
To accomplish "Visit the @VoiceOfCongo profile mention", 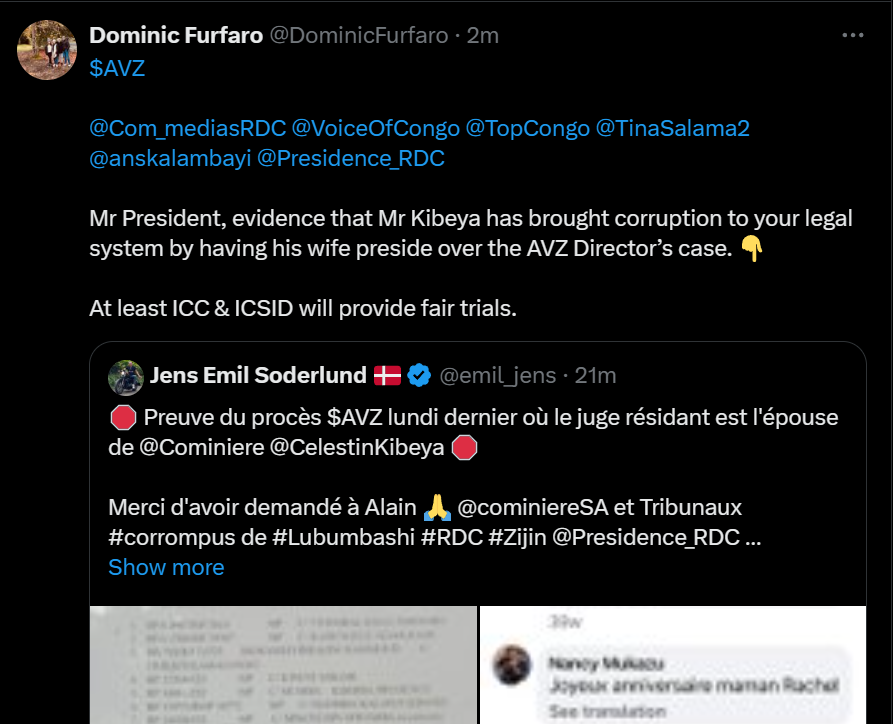I will click(x=375, y=128).
